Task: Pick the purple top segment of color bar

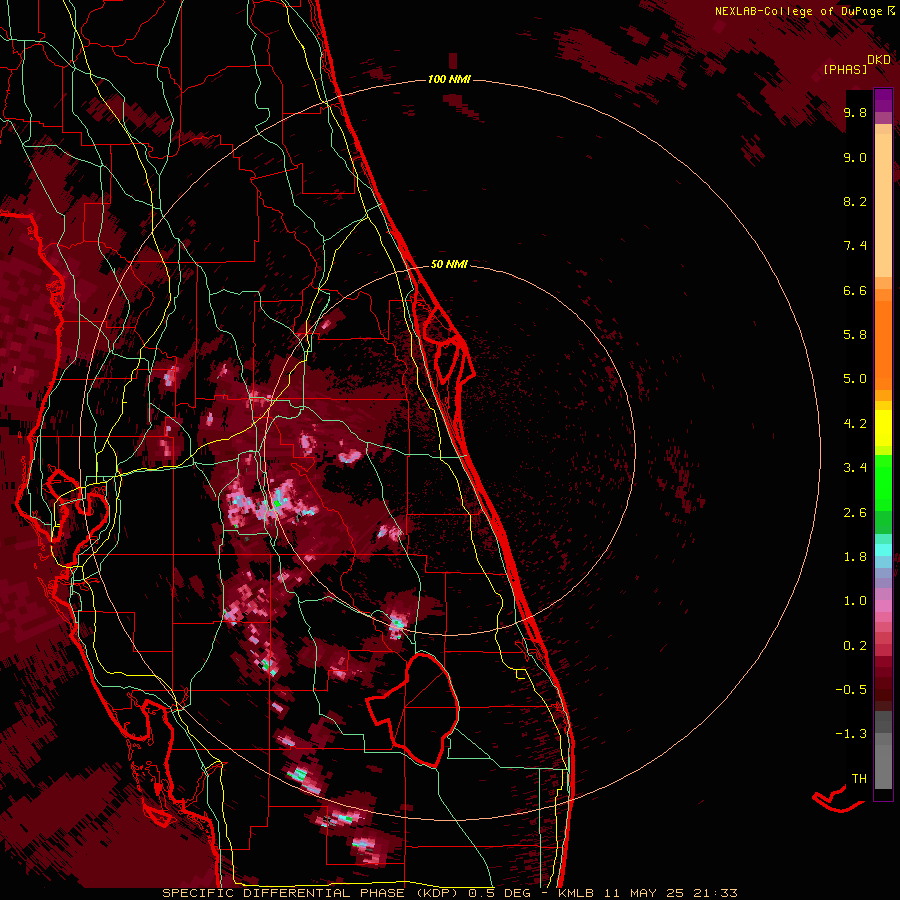Action: click(x=883, y=100)
